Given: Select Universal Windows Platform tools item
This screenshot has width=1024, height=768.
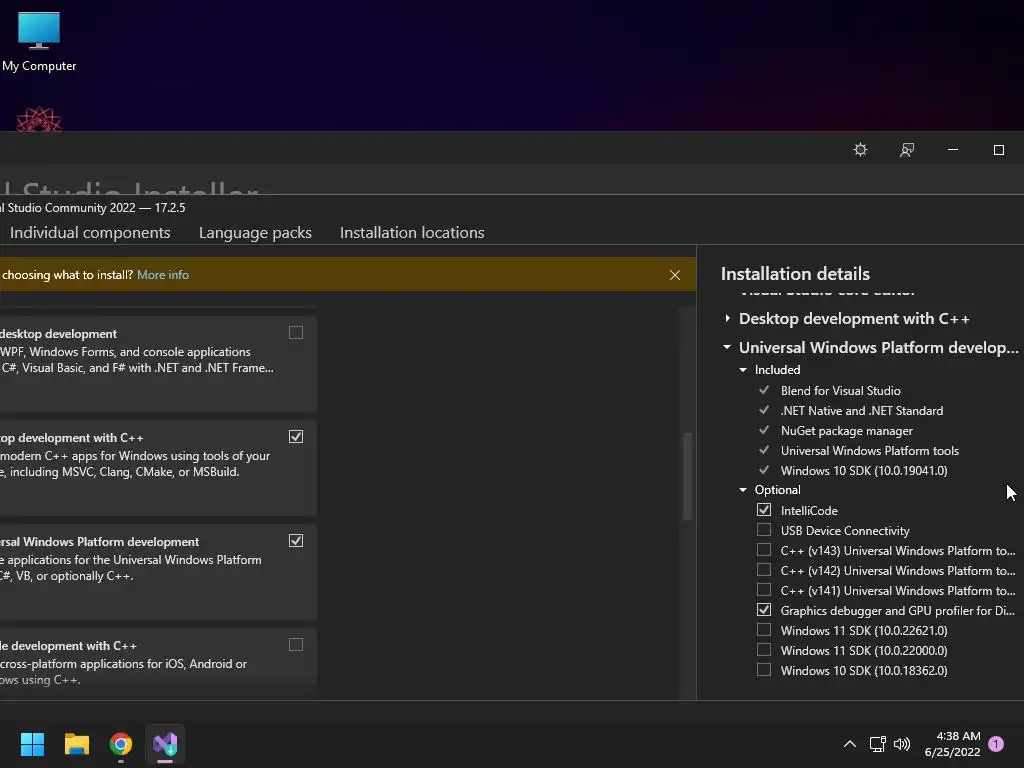Looking at the screenshot, I should [870, 451].
